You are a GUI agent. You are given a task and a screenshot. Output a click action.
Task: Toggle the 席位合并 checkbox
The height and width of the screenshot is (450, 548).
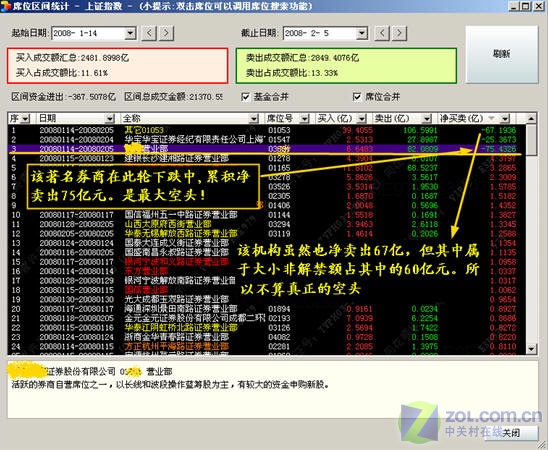click(356, 97)
